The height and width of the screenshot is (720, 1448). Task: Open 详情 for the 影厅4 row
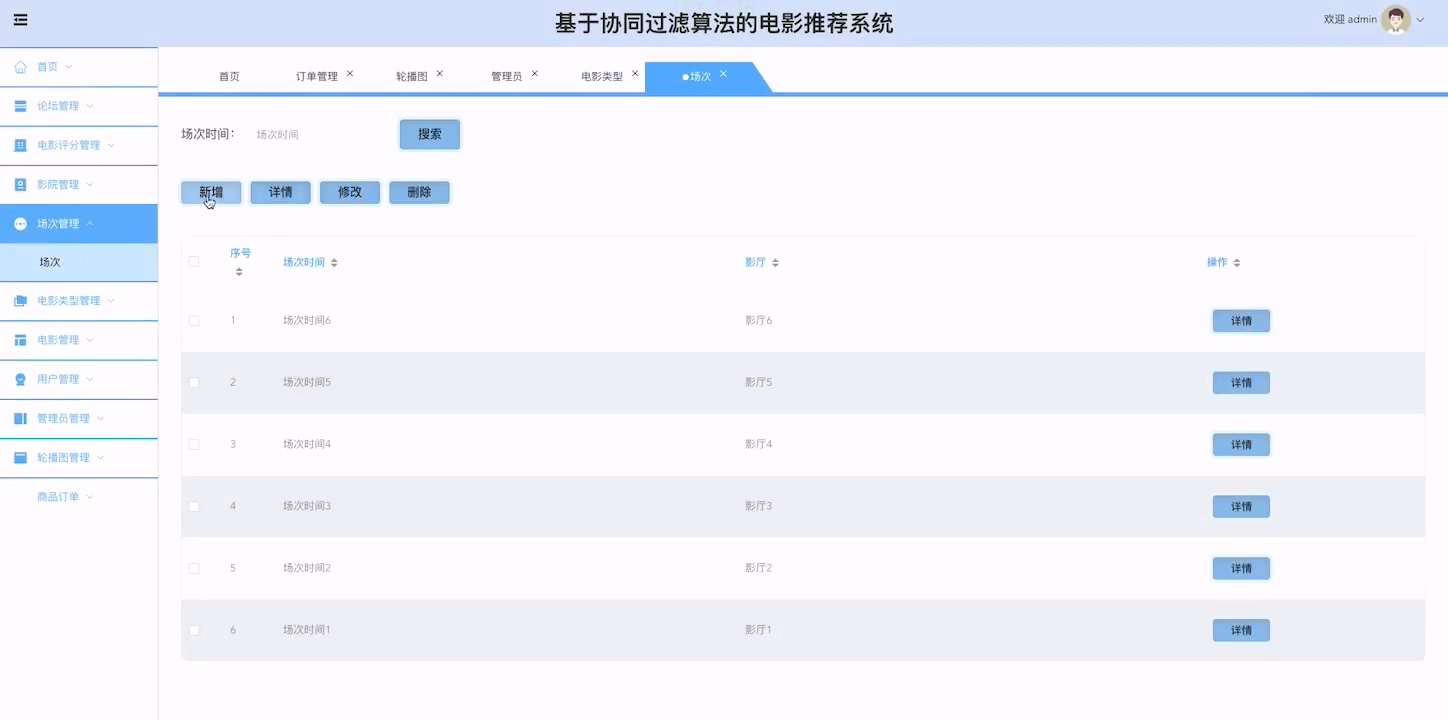click(x=1241, y=445)
